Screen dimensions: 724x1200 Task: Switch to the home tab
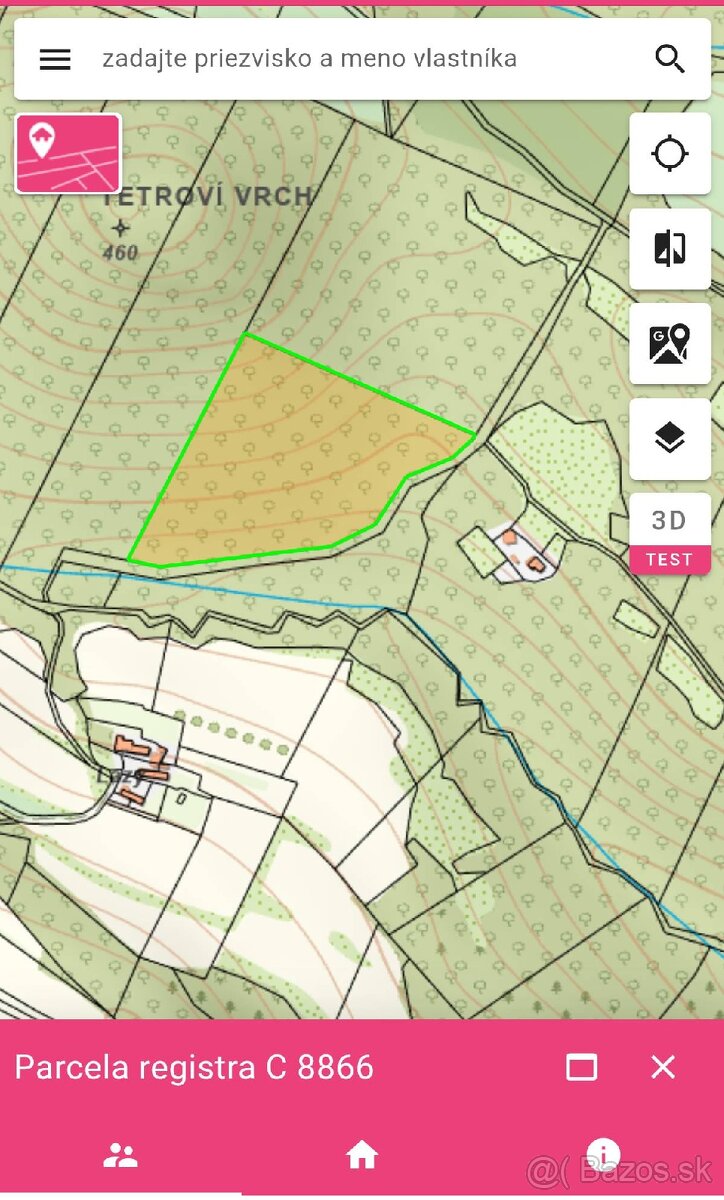361,1156
